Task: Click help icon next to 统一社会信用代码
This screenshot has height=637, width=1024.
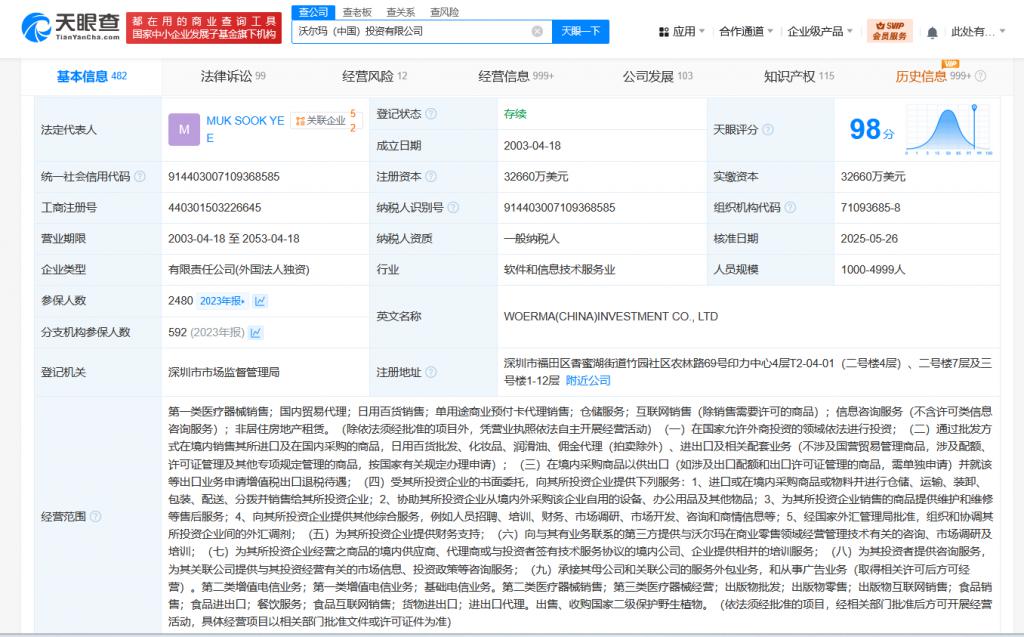Action: 140,176
